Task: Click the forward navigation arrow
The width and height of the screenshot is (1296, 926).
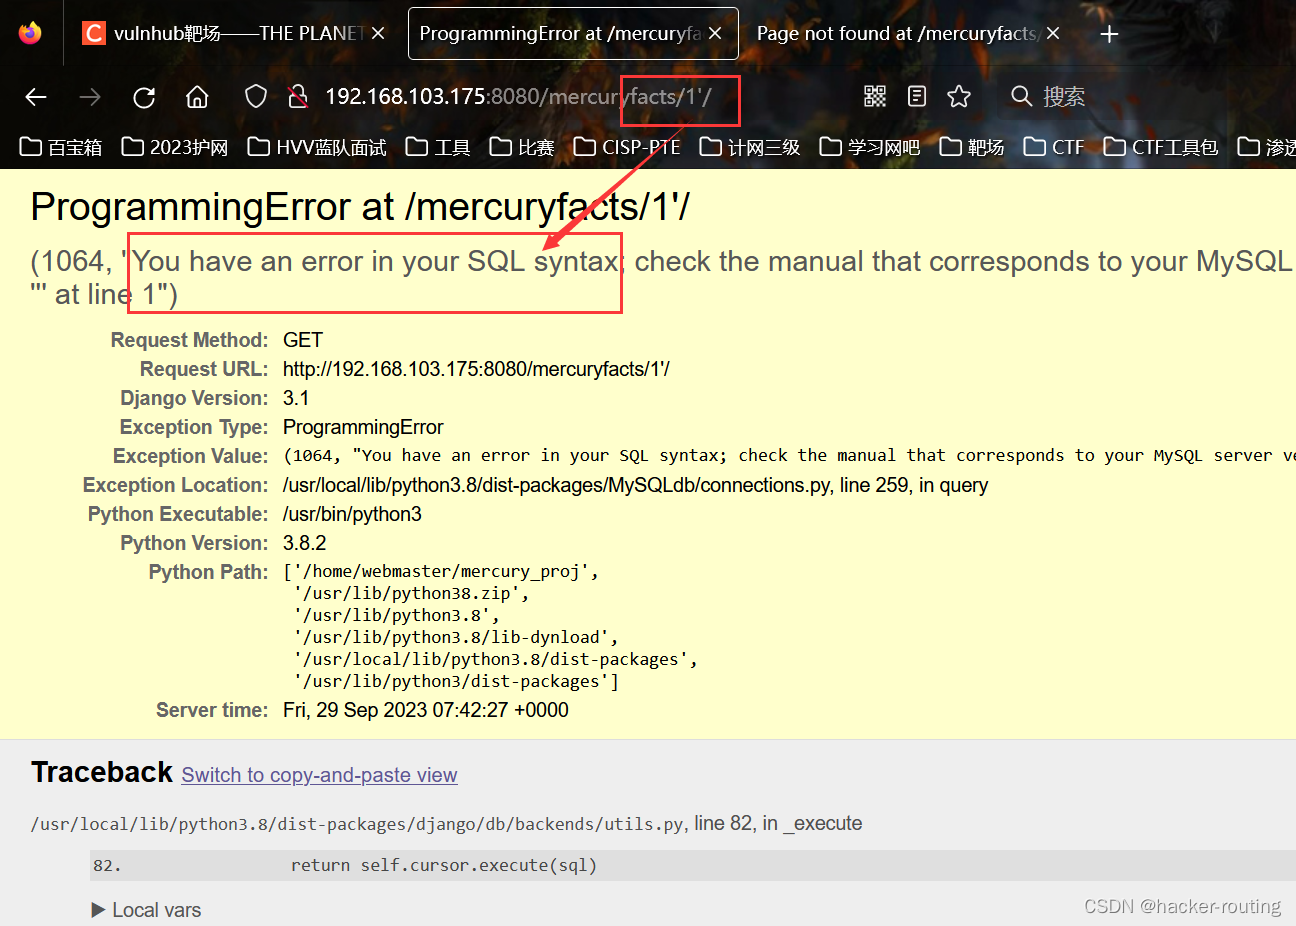Action: [89, 97]
